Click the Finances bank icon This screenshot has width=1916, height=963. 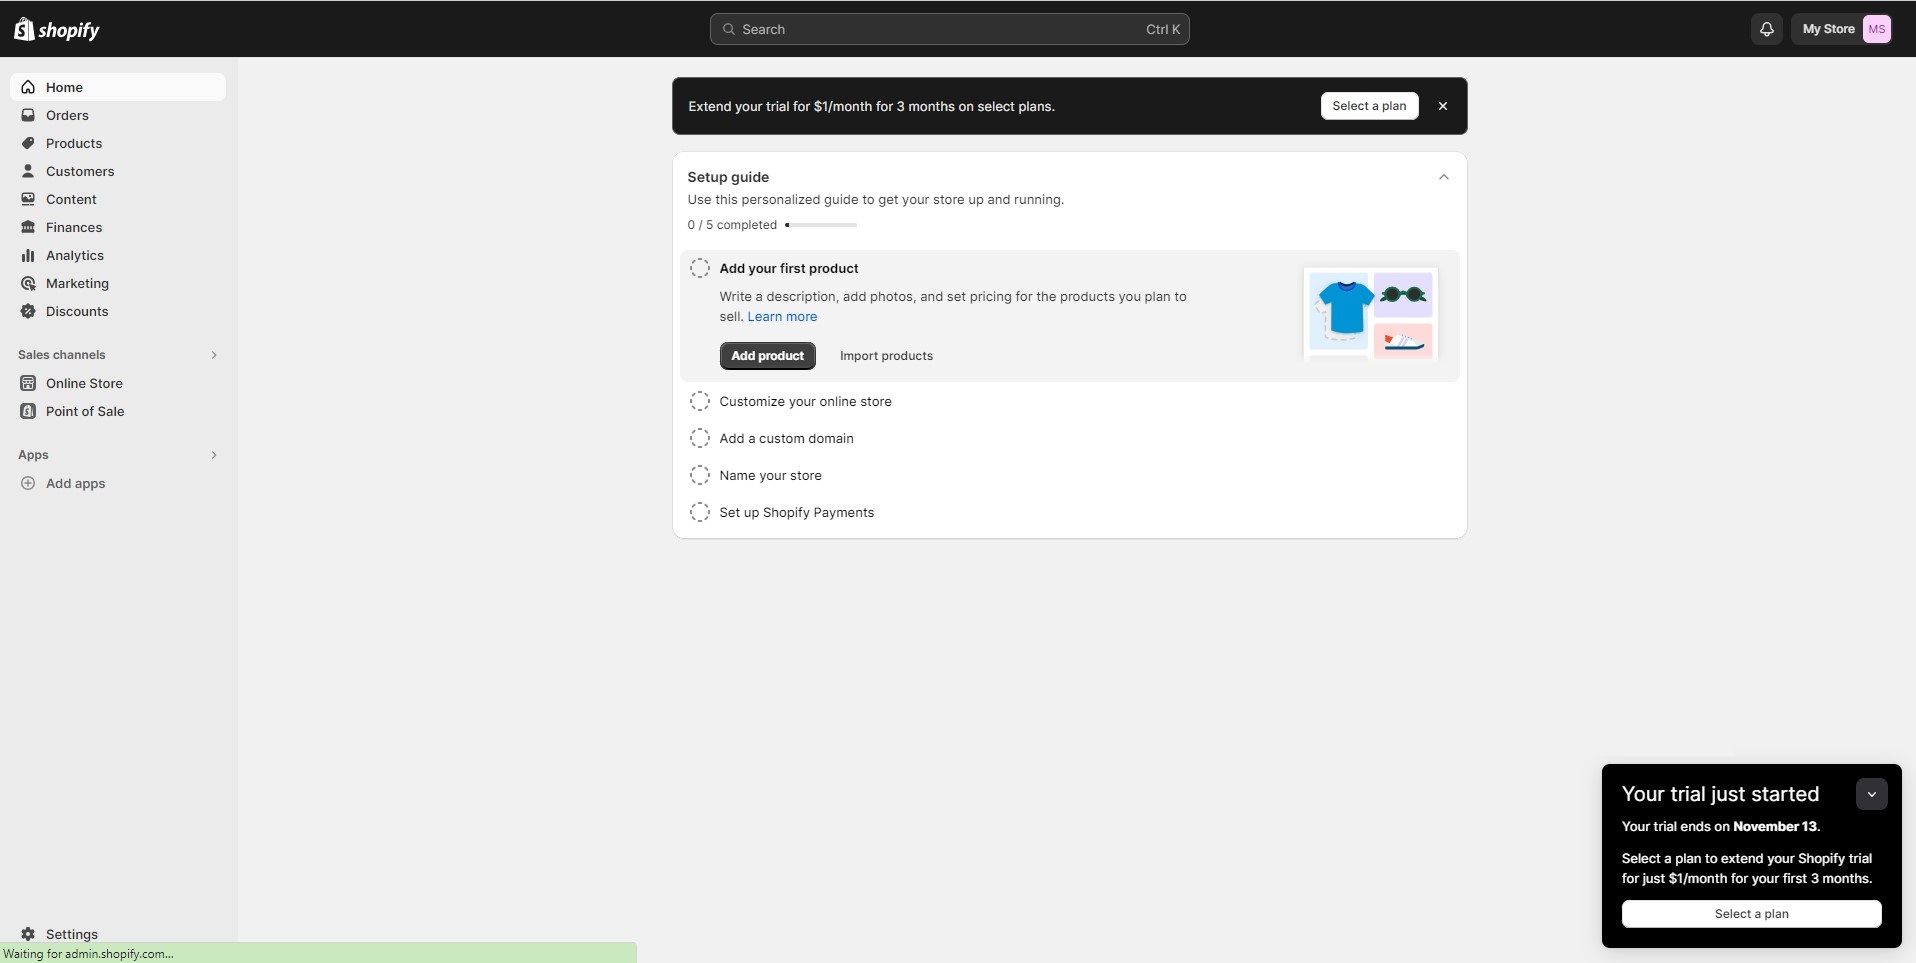(x=28, y=227)
